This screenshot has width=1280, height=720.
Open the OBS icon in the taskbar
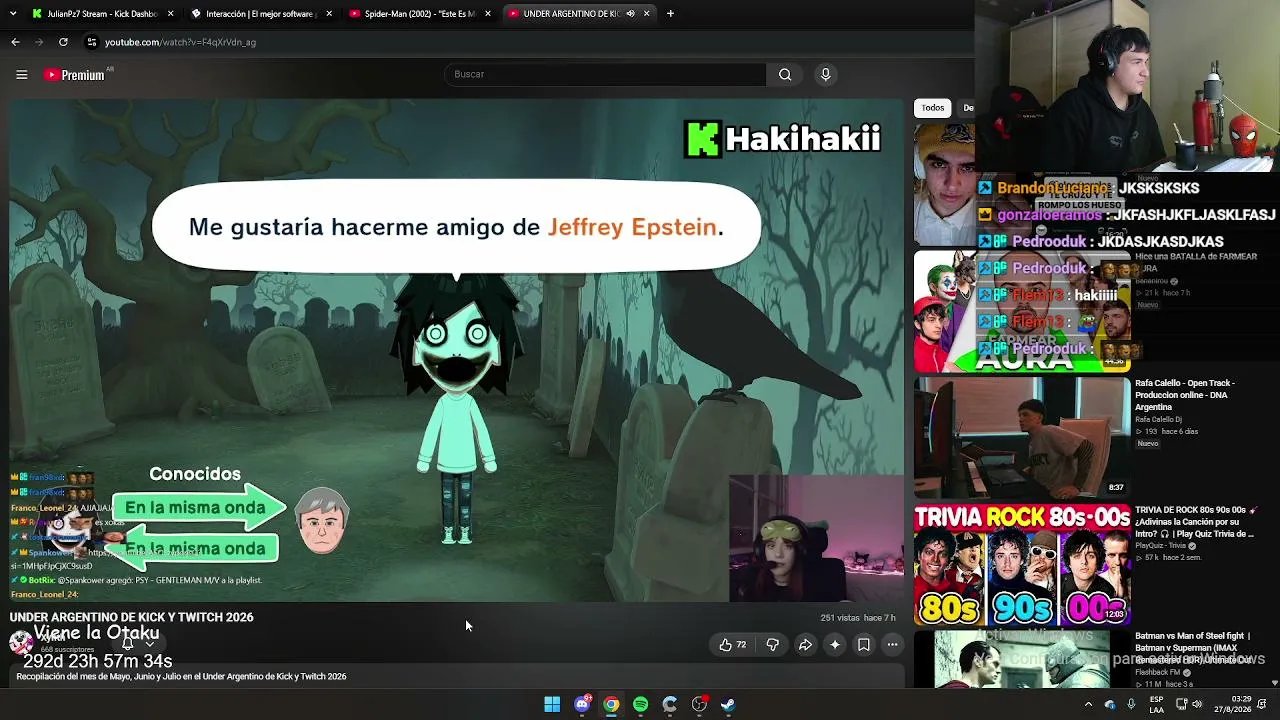point(699,704)
